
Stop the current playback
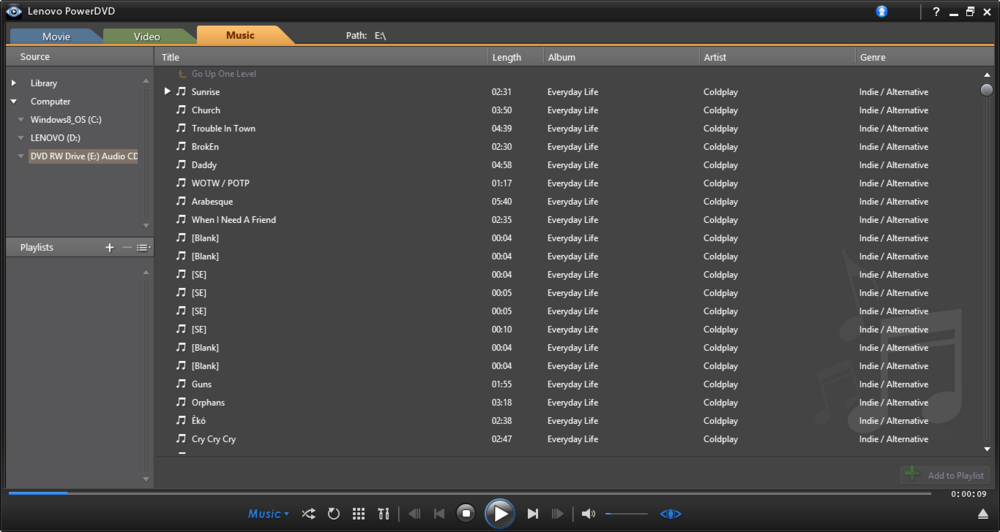point(466,513)
